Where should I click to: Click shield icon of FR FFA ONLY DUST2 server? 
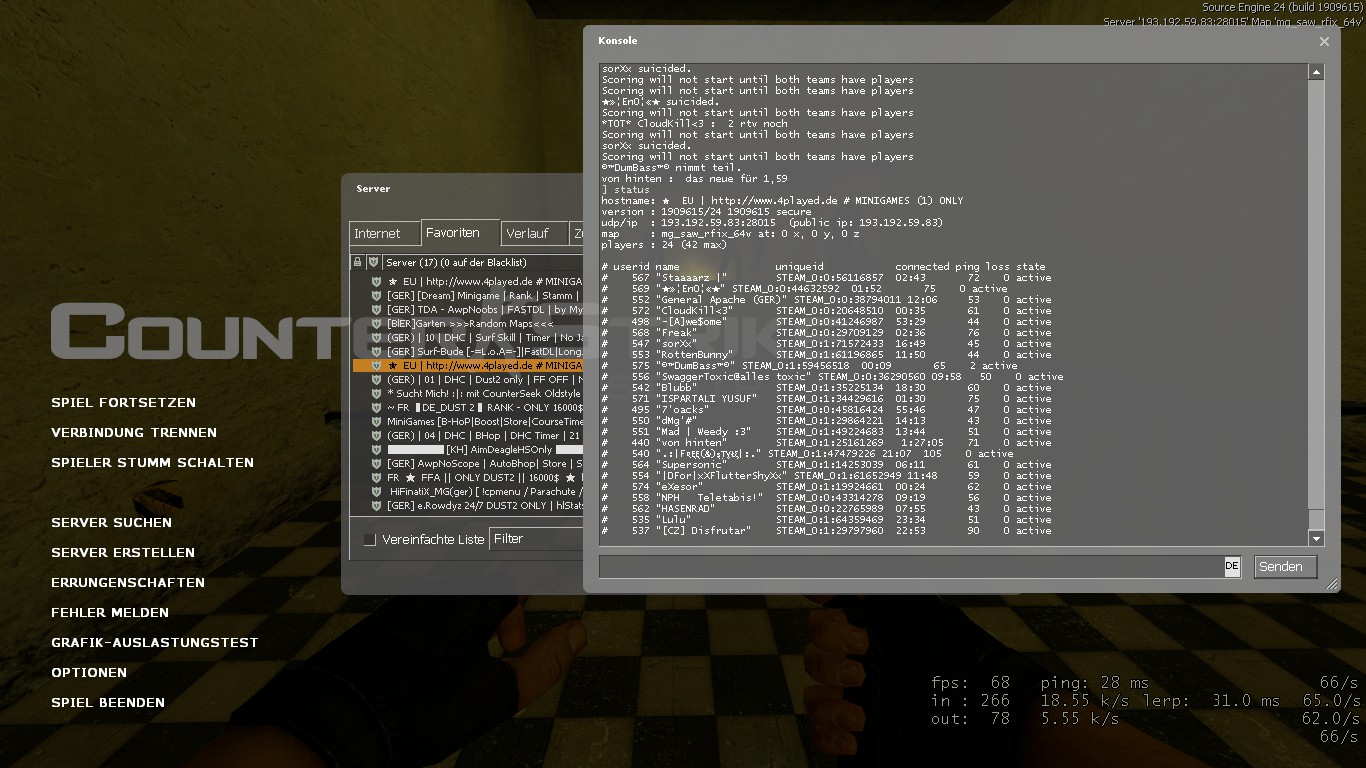[x=376, y=478]
